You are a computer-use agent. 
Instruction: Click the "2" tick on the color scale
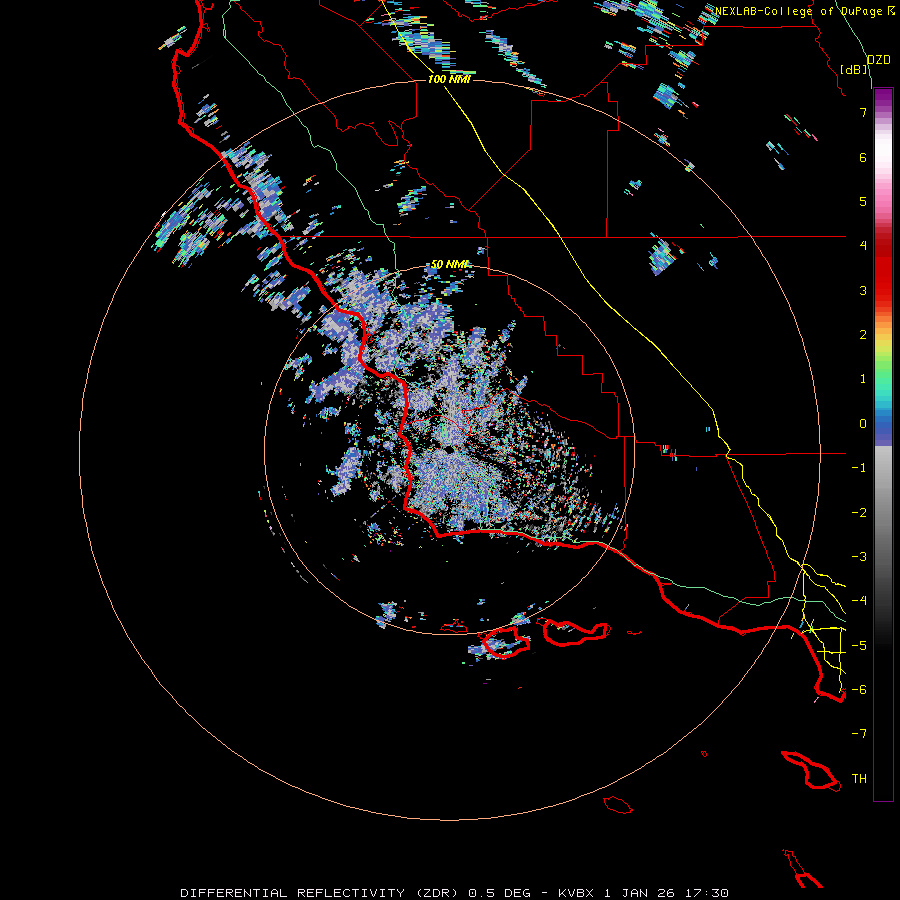(863, 335)
